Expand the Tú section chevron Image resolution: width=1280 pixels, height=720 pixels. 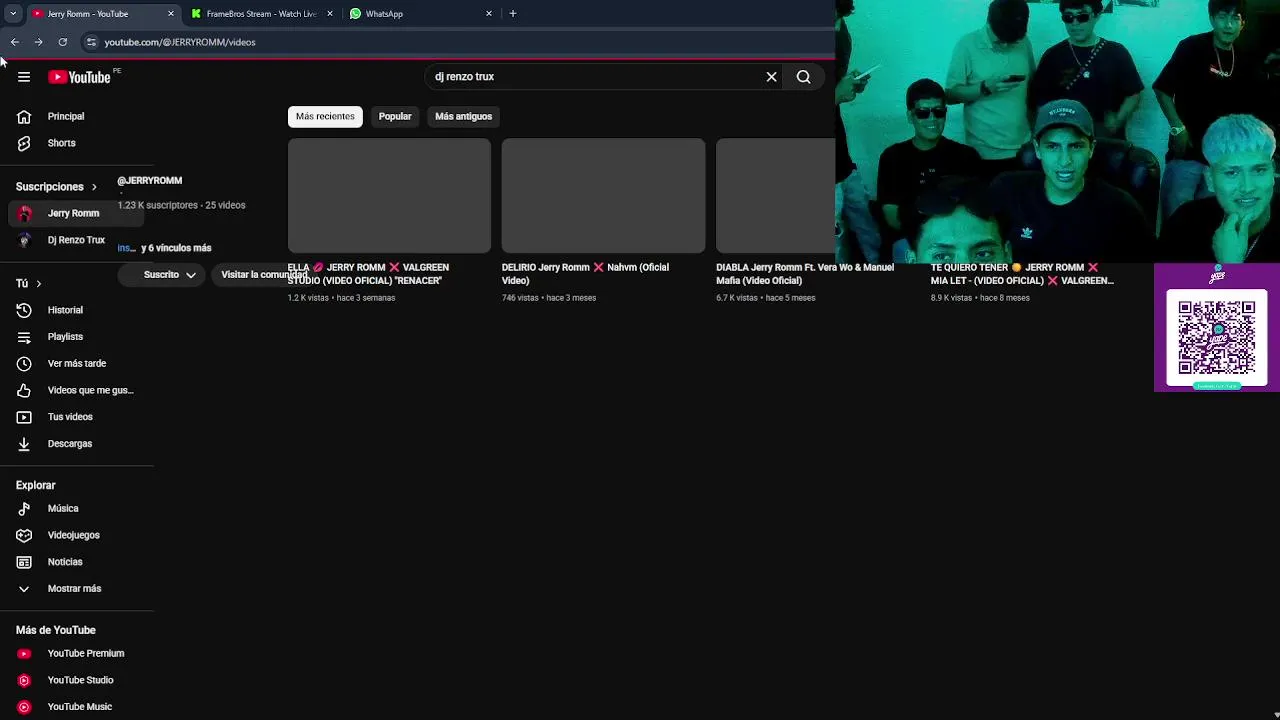[x=38, y=284]
